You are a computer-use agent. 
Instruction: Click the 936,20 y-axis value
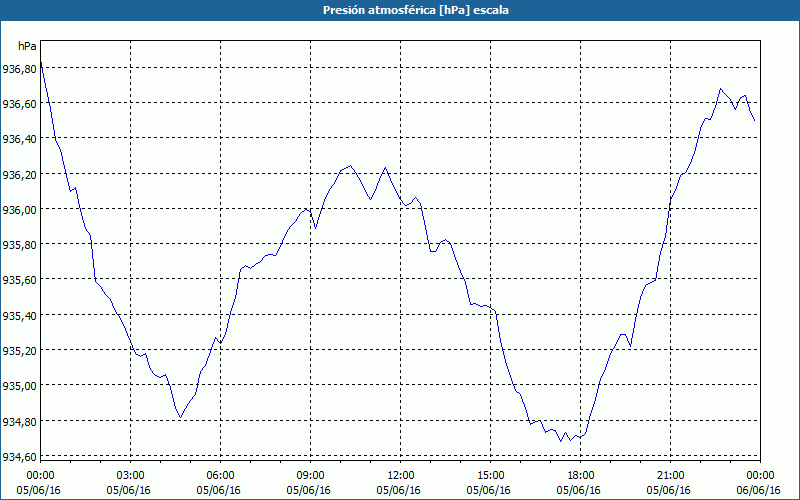(19, 174)
